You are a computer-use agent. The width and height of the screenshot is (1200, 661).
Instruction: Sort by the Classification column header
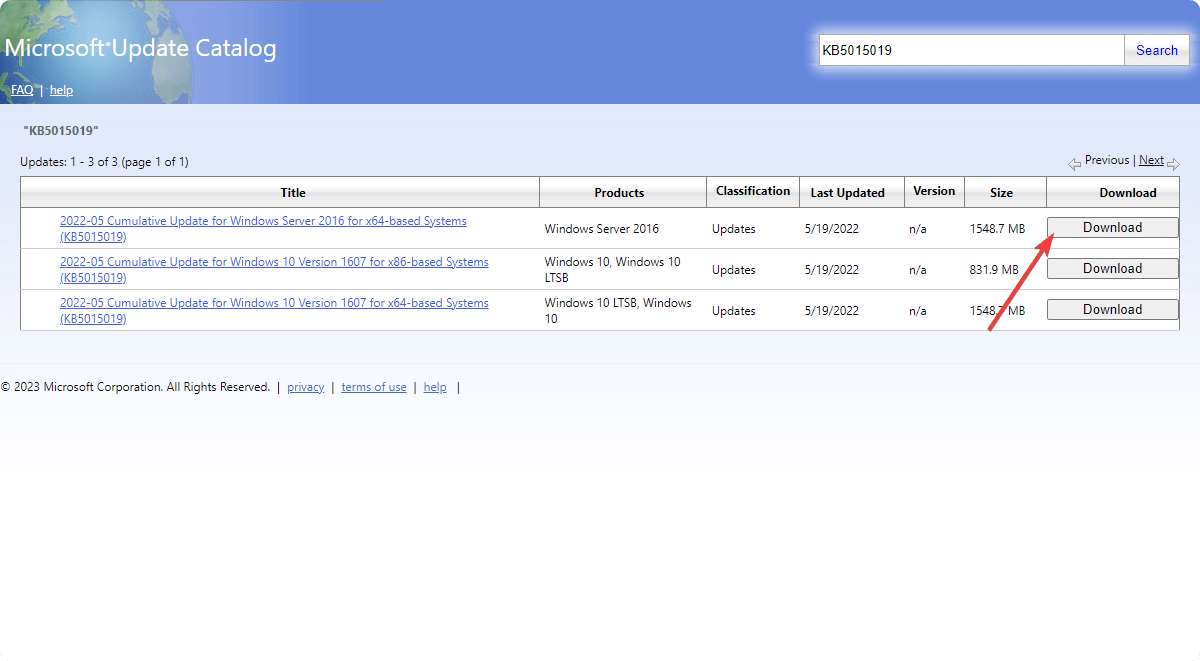tap(753, 191)
